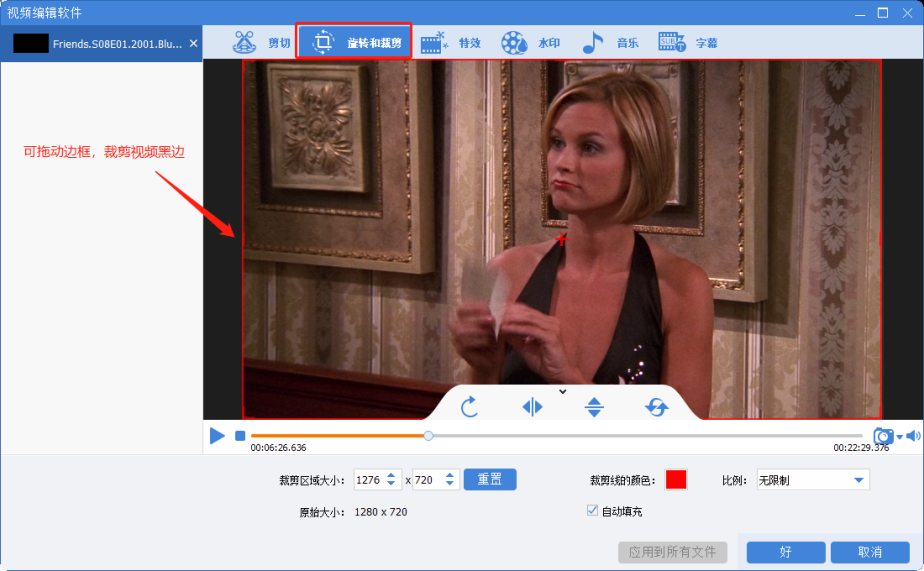The width and height of the screenshot is (924, 571).
Task: Decrease crop width with down arrow
Action: 391,484
